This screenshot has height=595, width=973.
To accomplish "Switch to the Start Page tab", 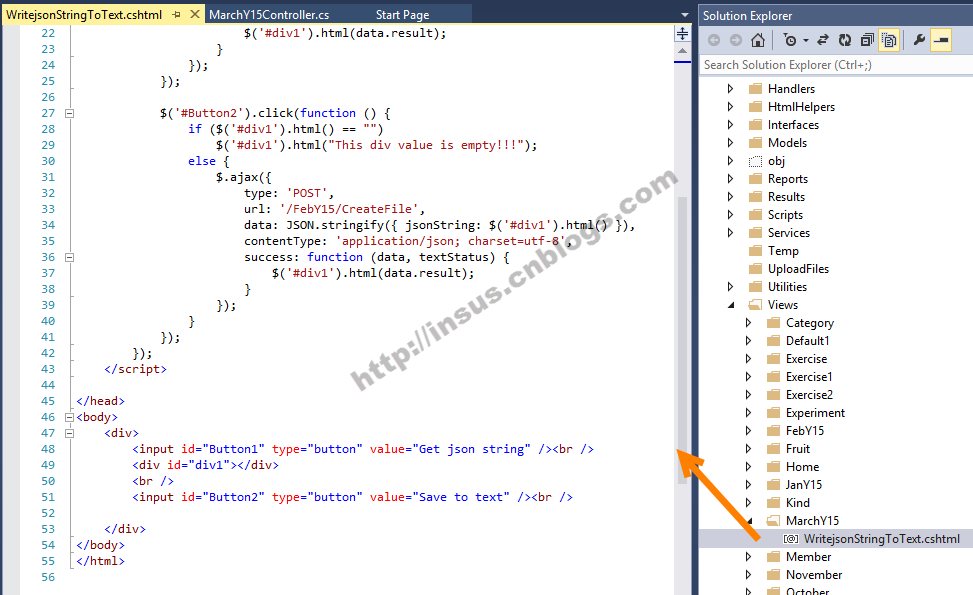I will pyautogui.click(x=402, y=15).
